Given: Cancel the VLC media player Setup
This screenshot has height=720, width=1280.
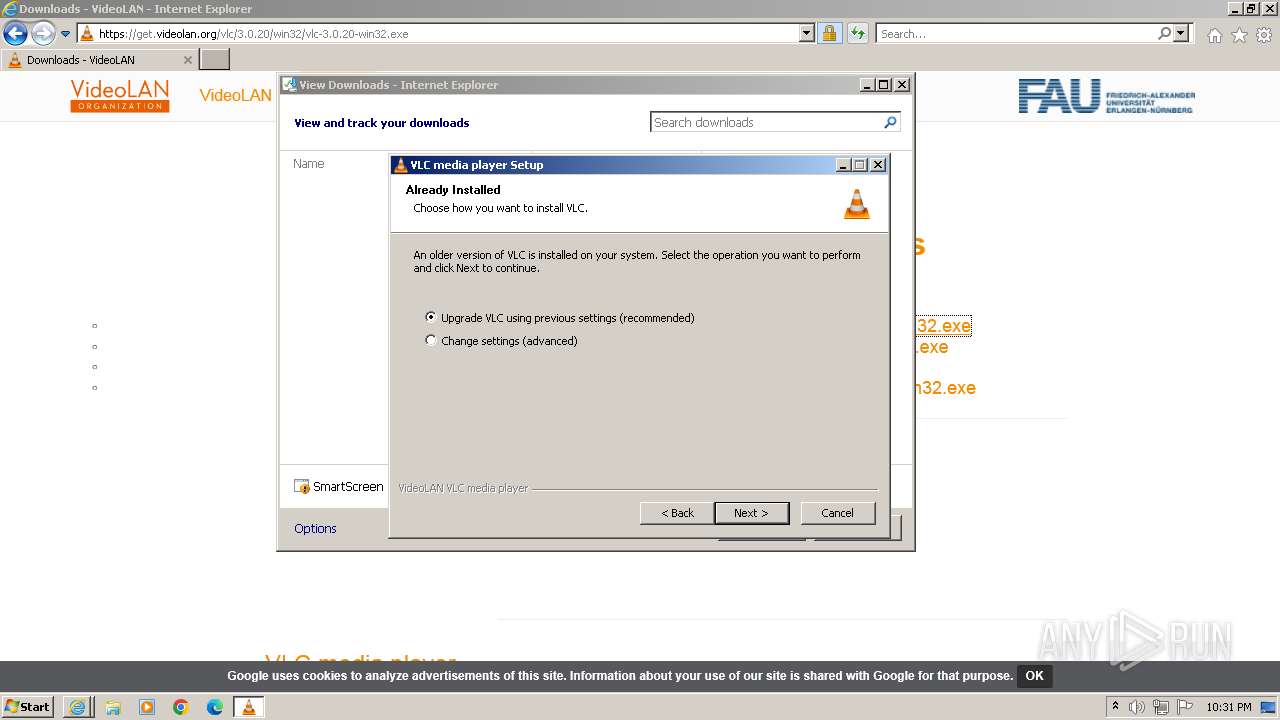Looking at the screenshot, I should click(838, 513).
